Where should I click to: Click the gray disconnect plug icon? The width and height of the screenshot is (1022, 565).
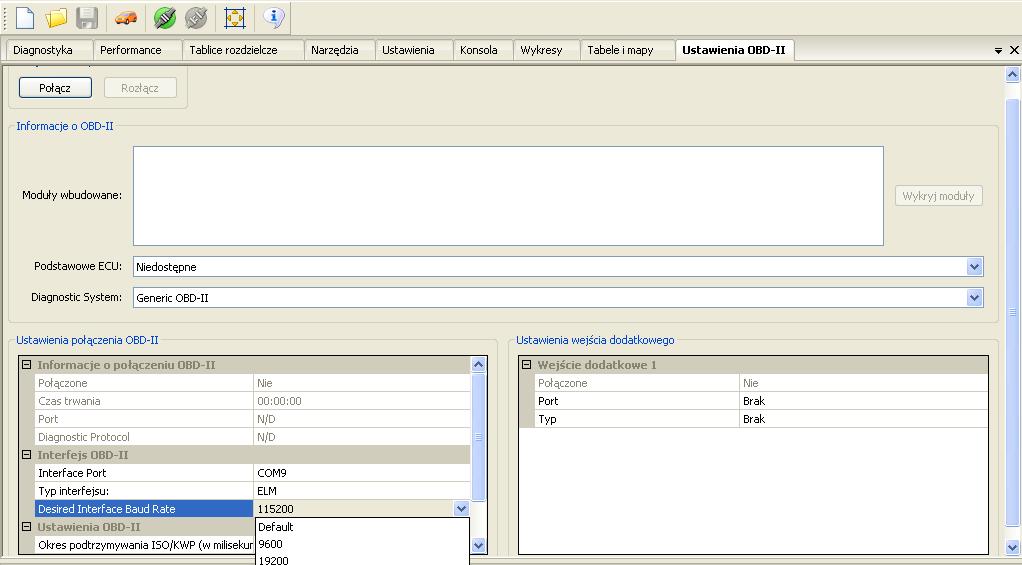pos(196,18)
